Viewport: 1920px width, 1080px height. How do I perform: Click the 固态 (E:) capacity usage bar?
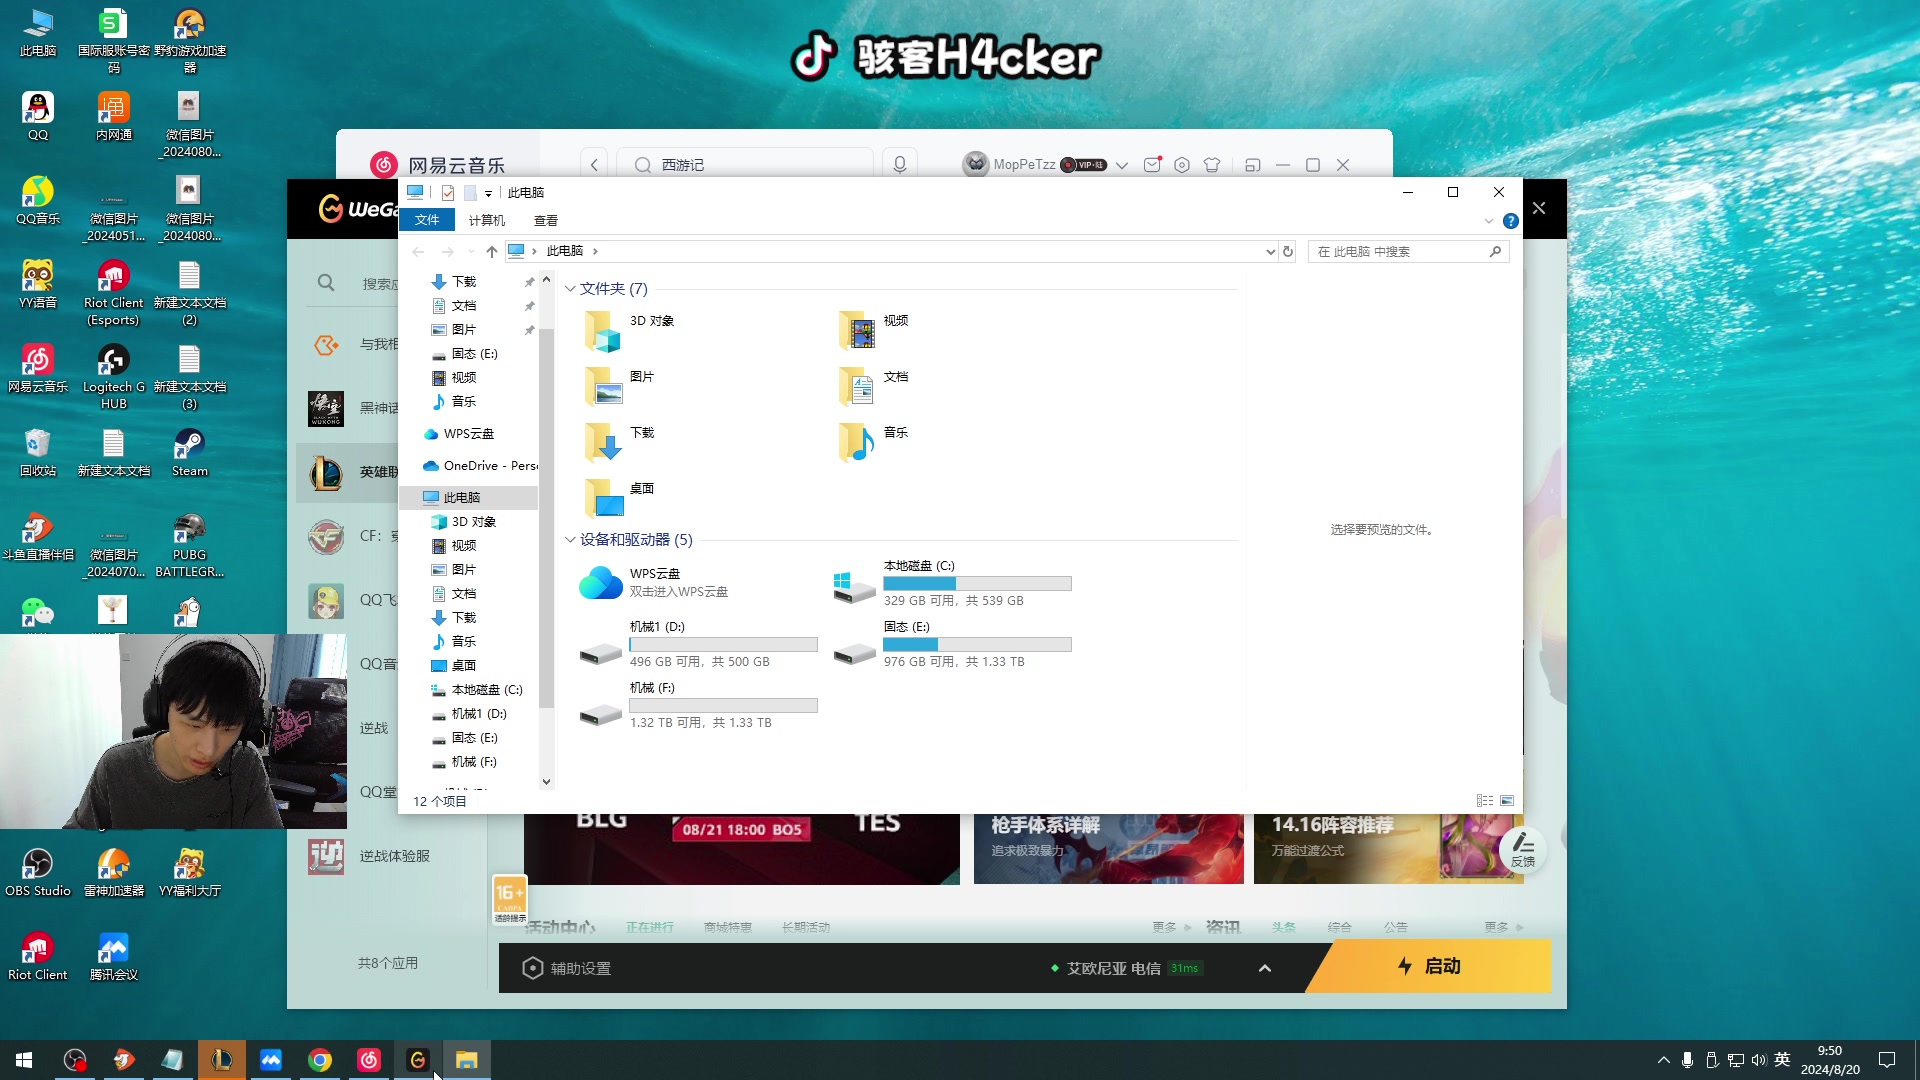coord(977,644)
